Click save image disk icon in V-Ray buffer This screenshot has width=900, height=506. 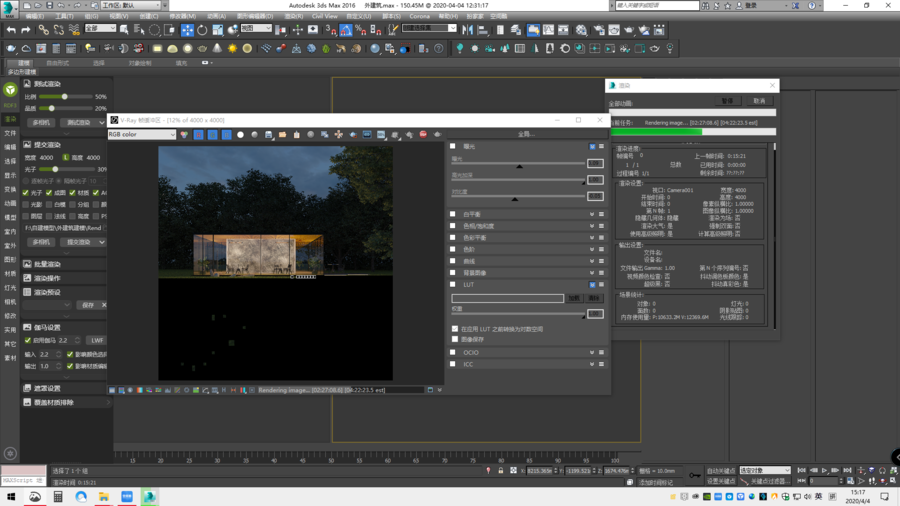269,134
